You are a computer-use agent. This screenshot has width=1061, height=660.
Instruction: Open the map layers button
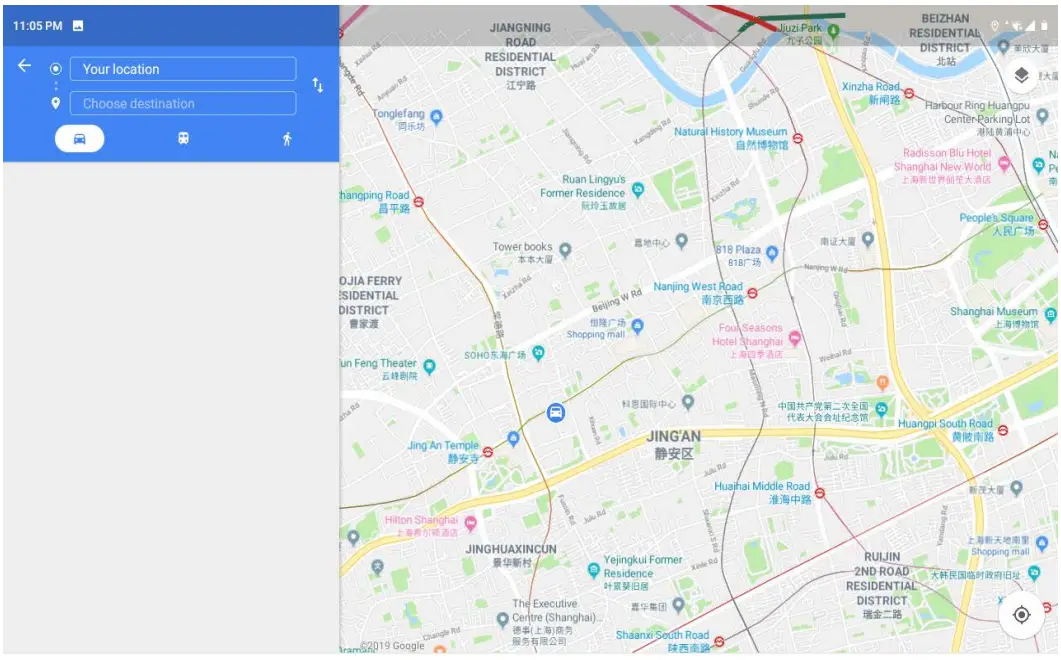pyautogui.click(x=1022, y=75)
